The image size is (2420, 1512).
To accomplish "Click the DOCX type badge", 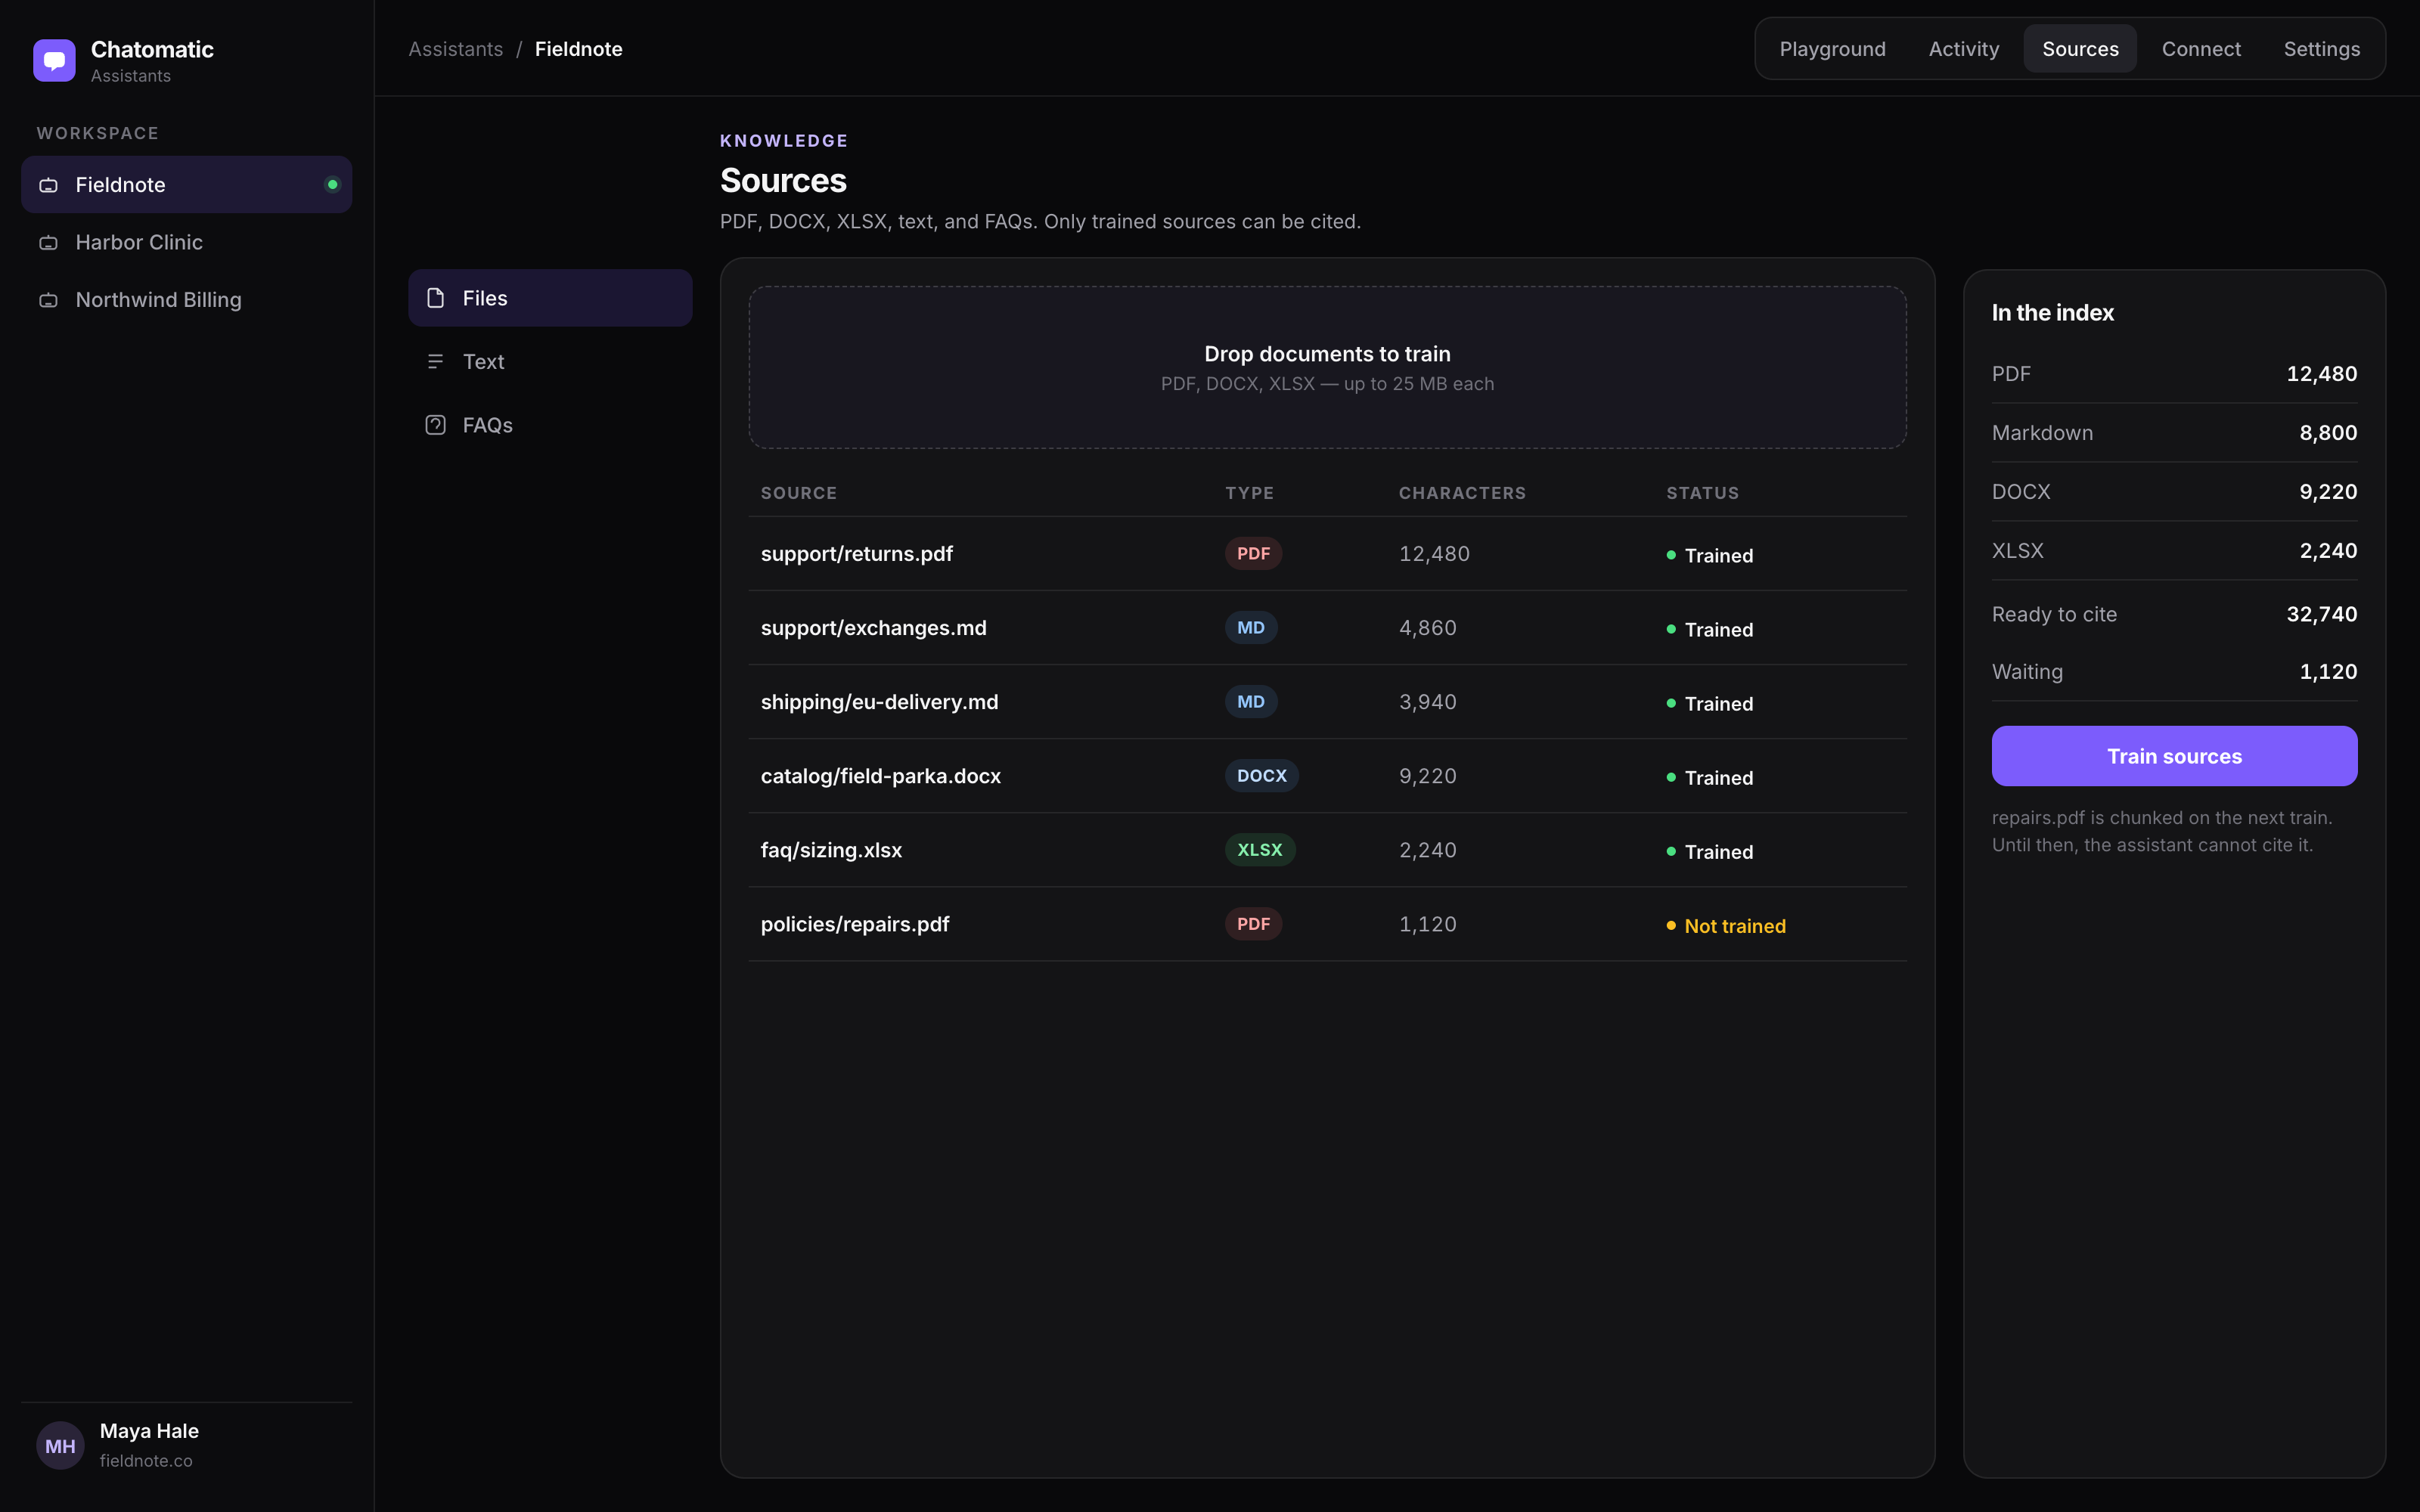I will tap(1261, 776).
